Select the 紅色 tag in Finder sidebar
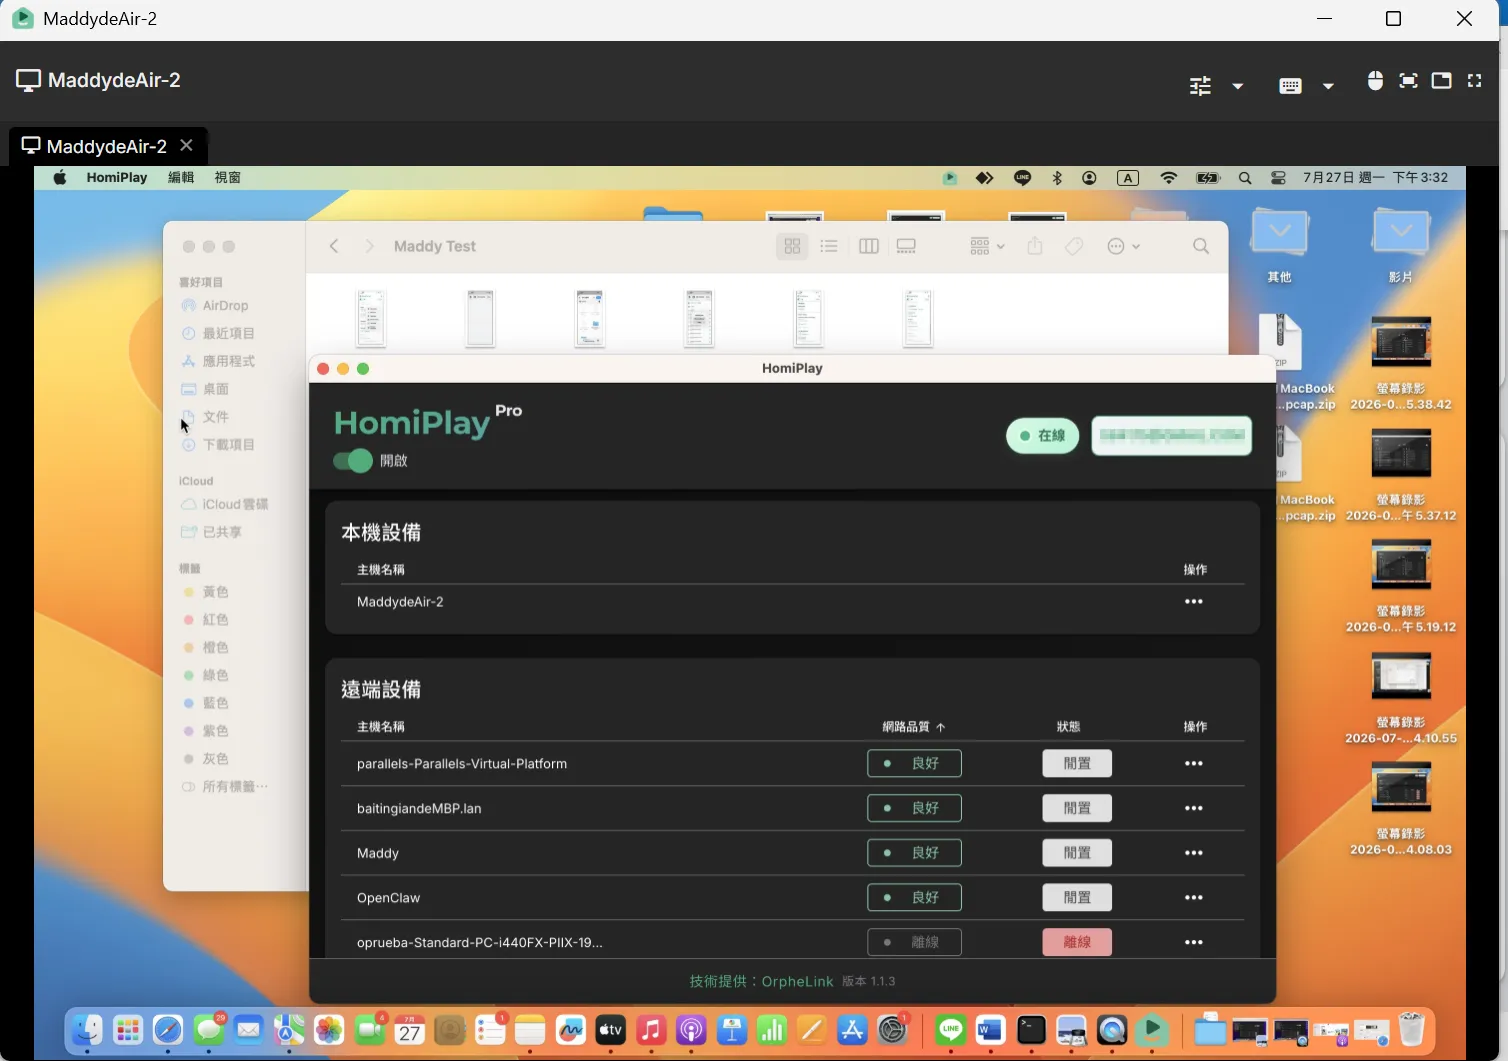This screenshot has height=1061, width=1508. [206, 620]
